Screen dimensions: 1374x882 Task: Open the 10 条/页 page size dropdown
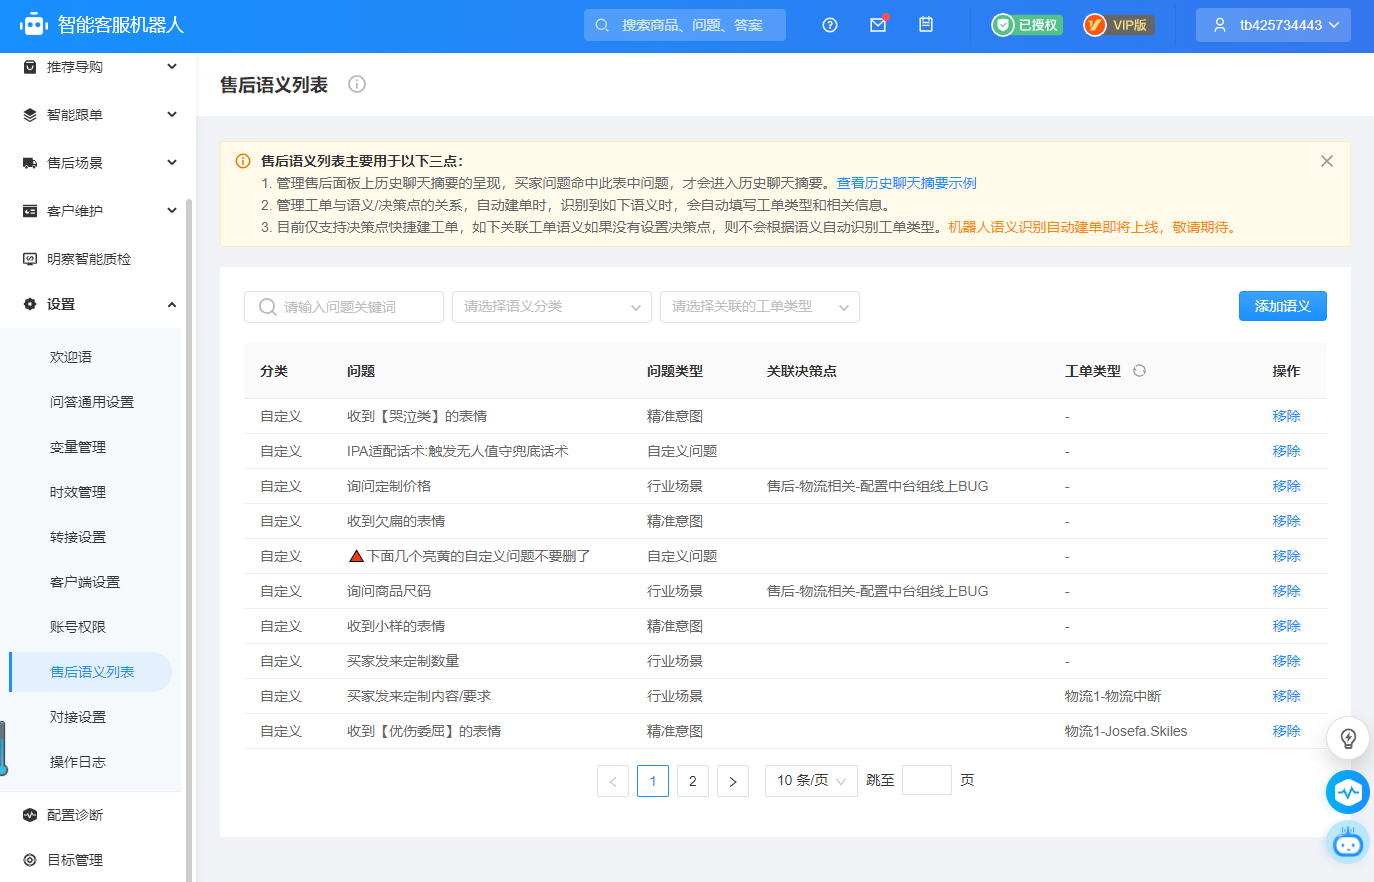coord(811,781)
